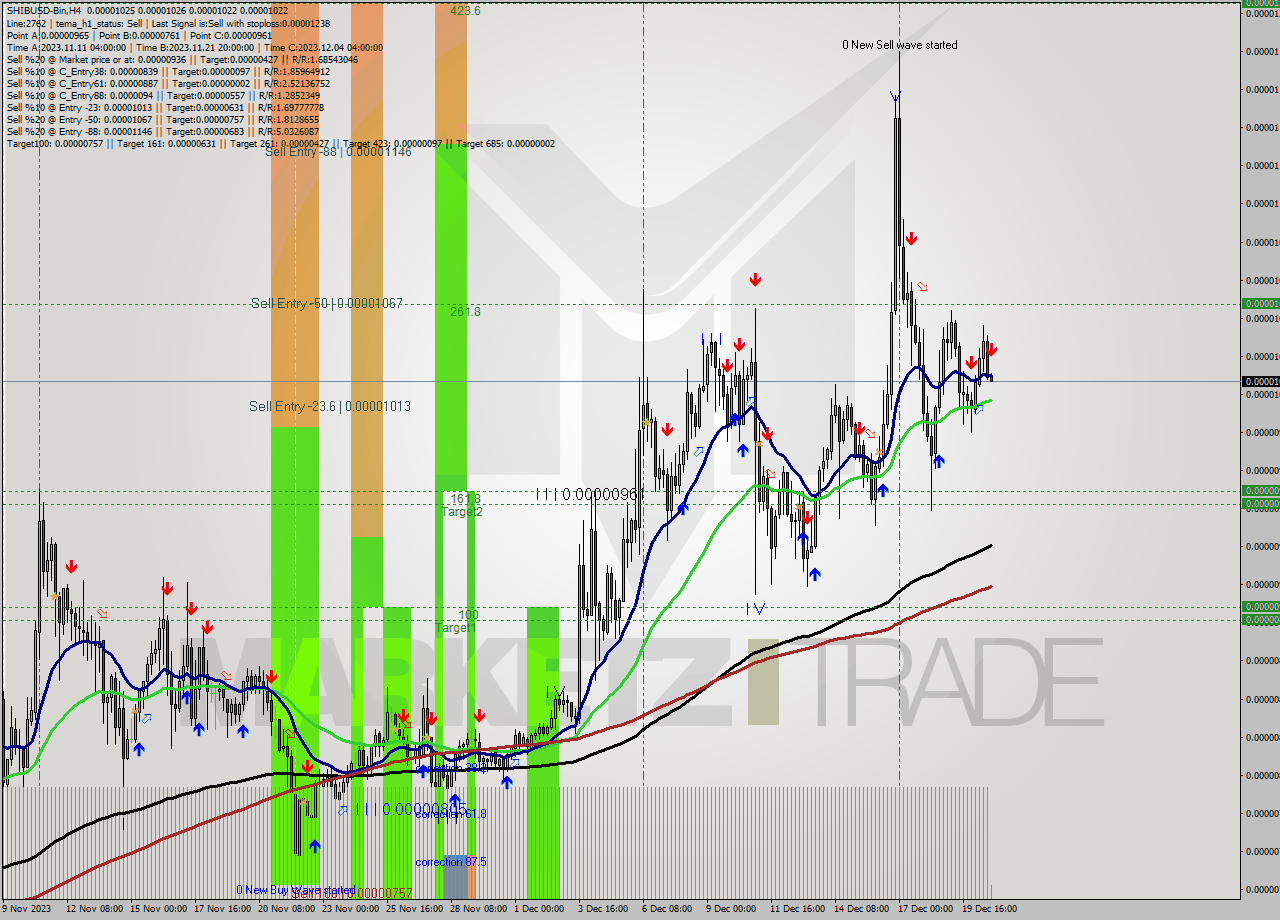Click the red sell arrow above the 9 Dec peak
The height and width of the screenshot is (920, 1280).
(755, 280)
